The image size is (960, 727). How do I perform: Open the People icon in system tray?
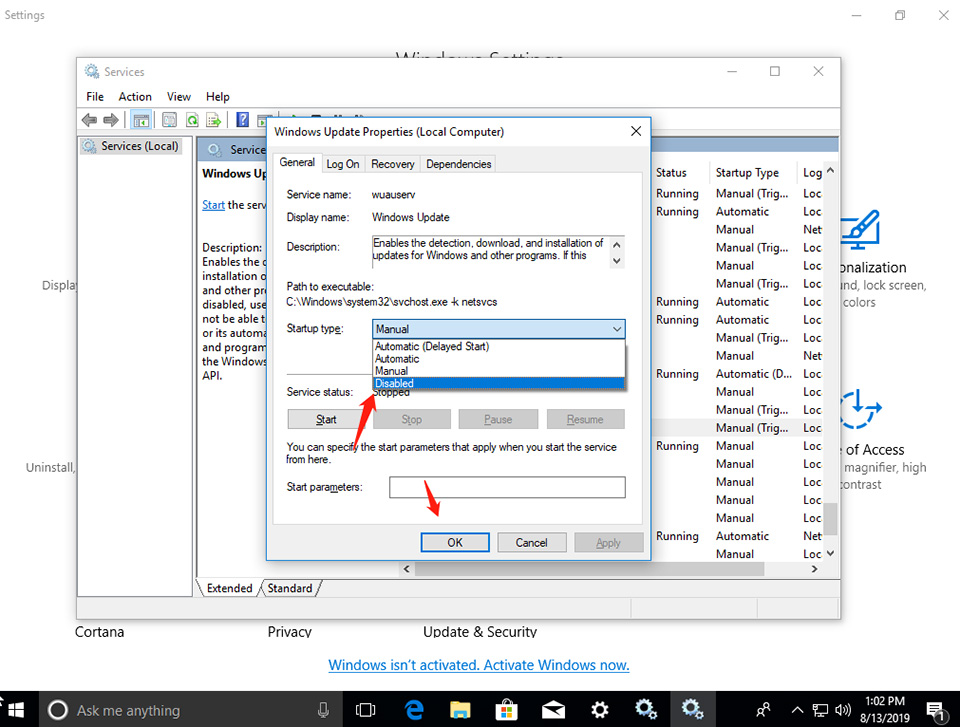pos(763,710)
